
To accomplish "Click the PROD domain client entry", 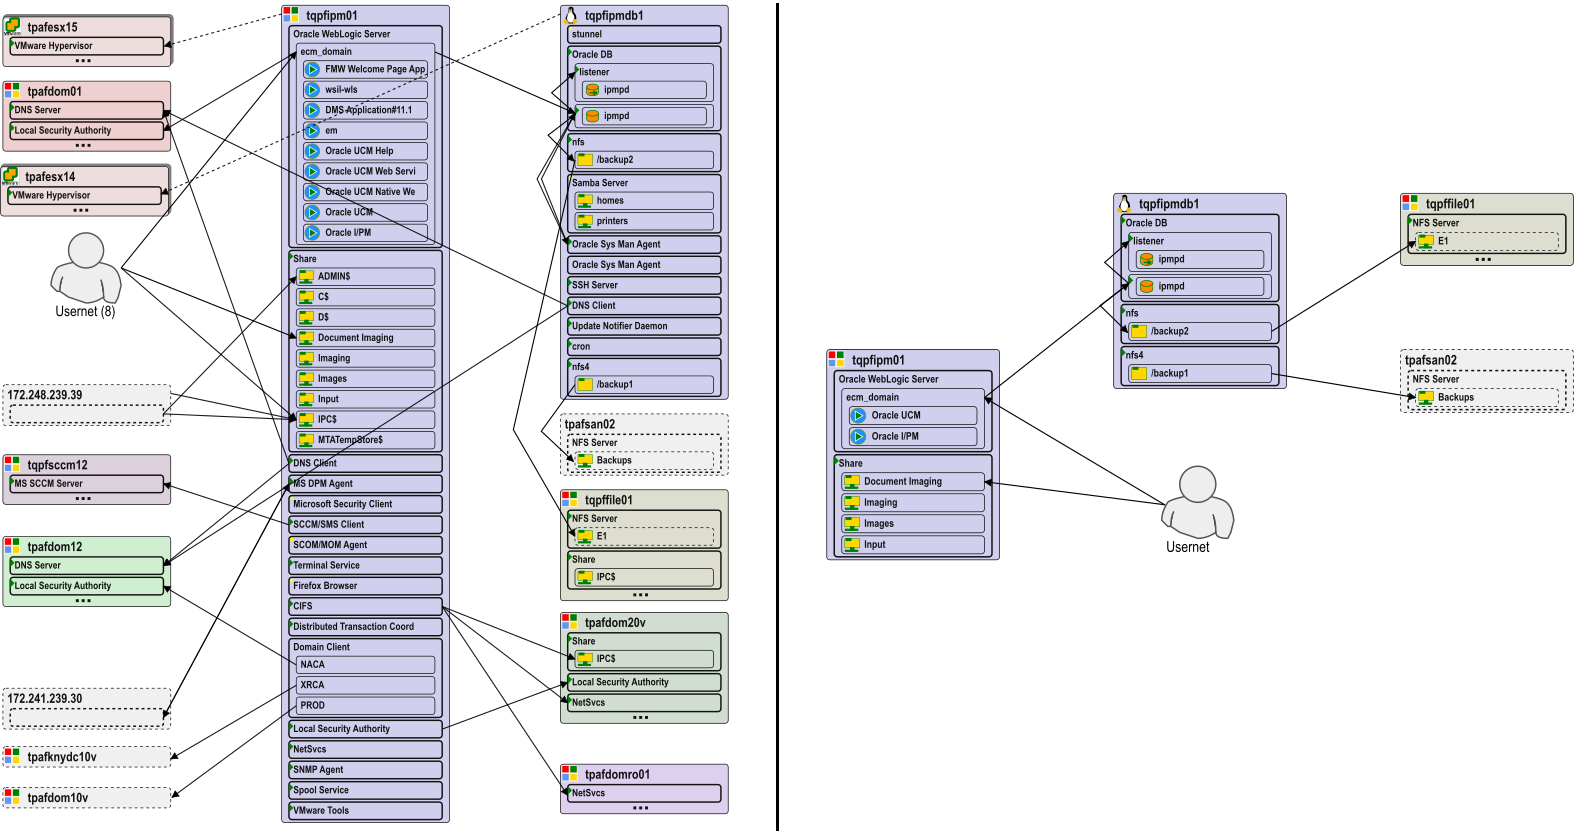I will tap(366, 706).
